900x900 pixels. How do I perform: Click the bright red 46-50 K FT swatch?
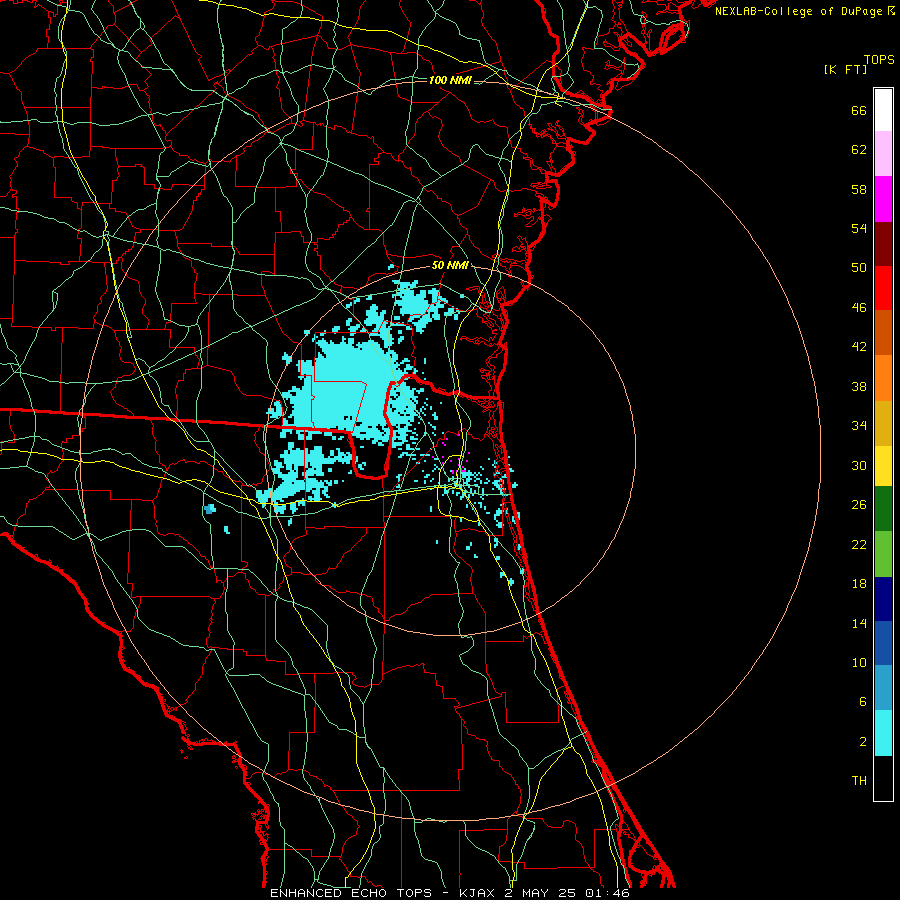[x=883, y=288]
